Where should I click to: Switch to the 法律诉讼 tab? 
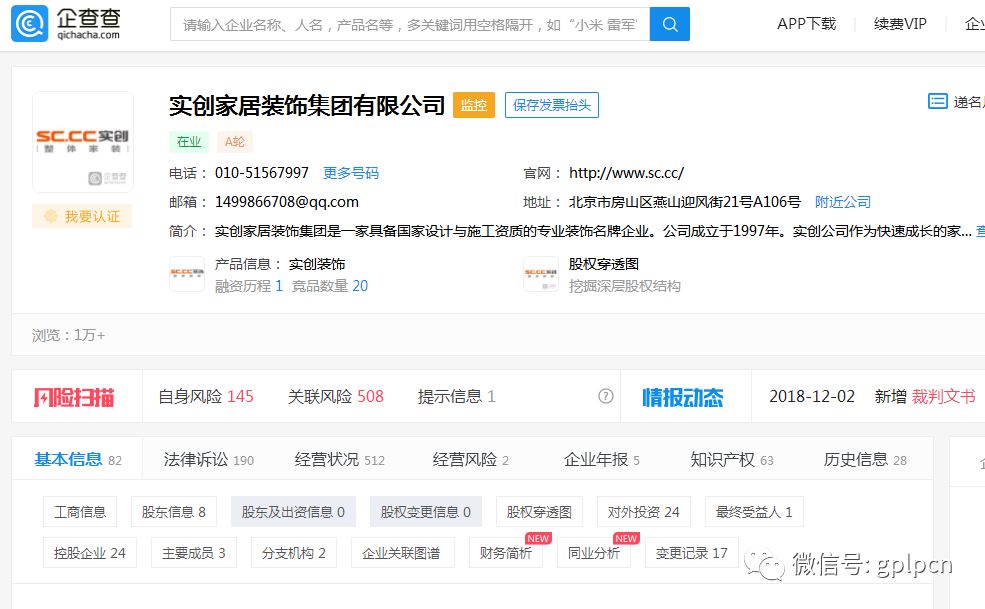(x=209, y=459)
